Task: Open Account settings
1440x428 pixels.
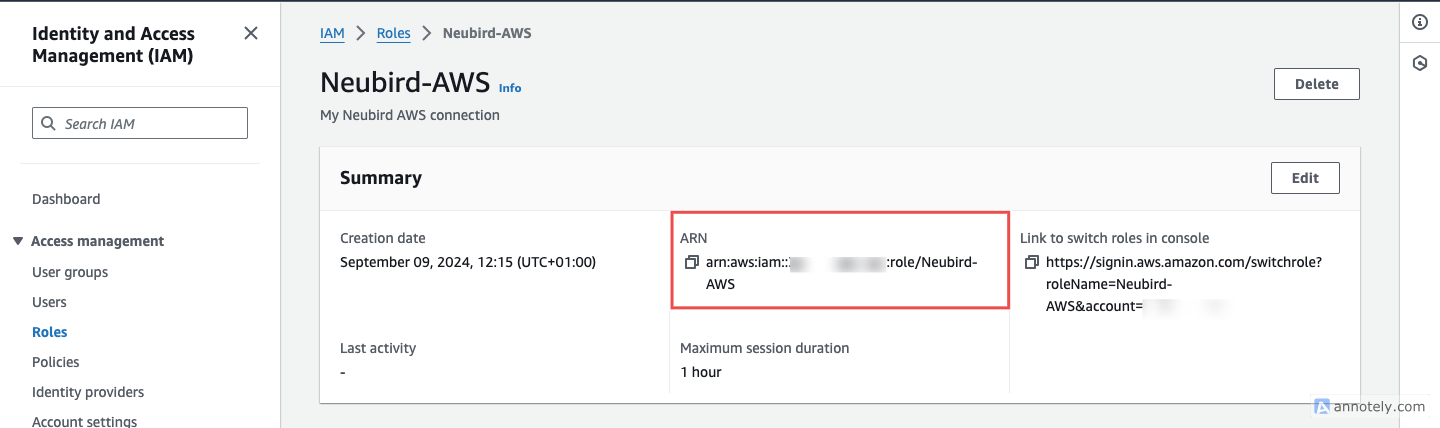Action: coord(84,421)
